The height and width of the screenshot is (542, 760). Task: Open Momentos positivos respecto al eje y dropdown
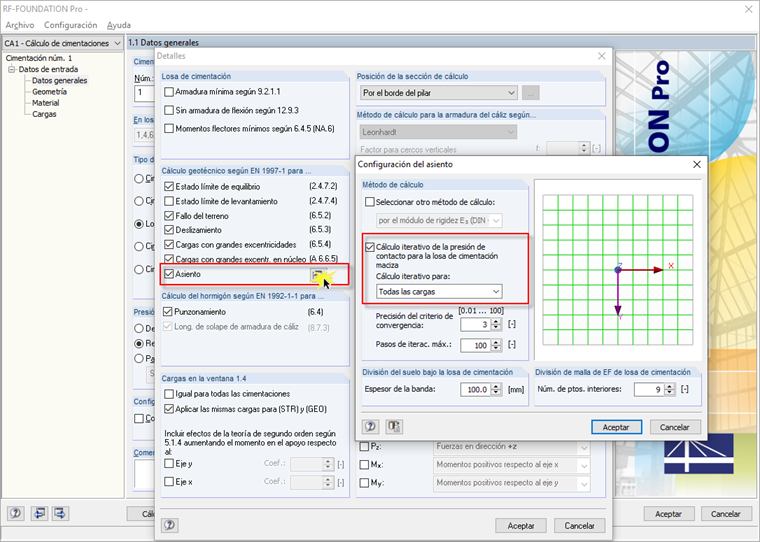(511, 483)
